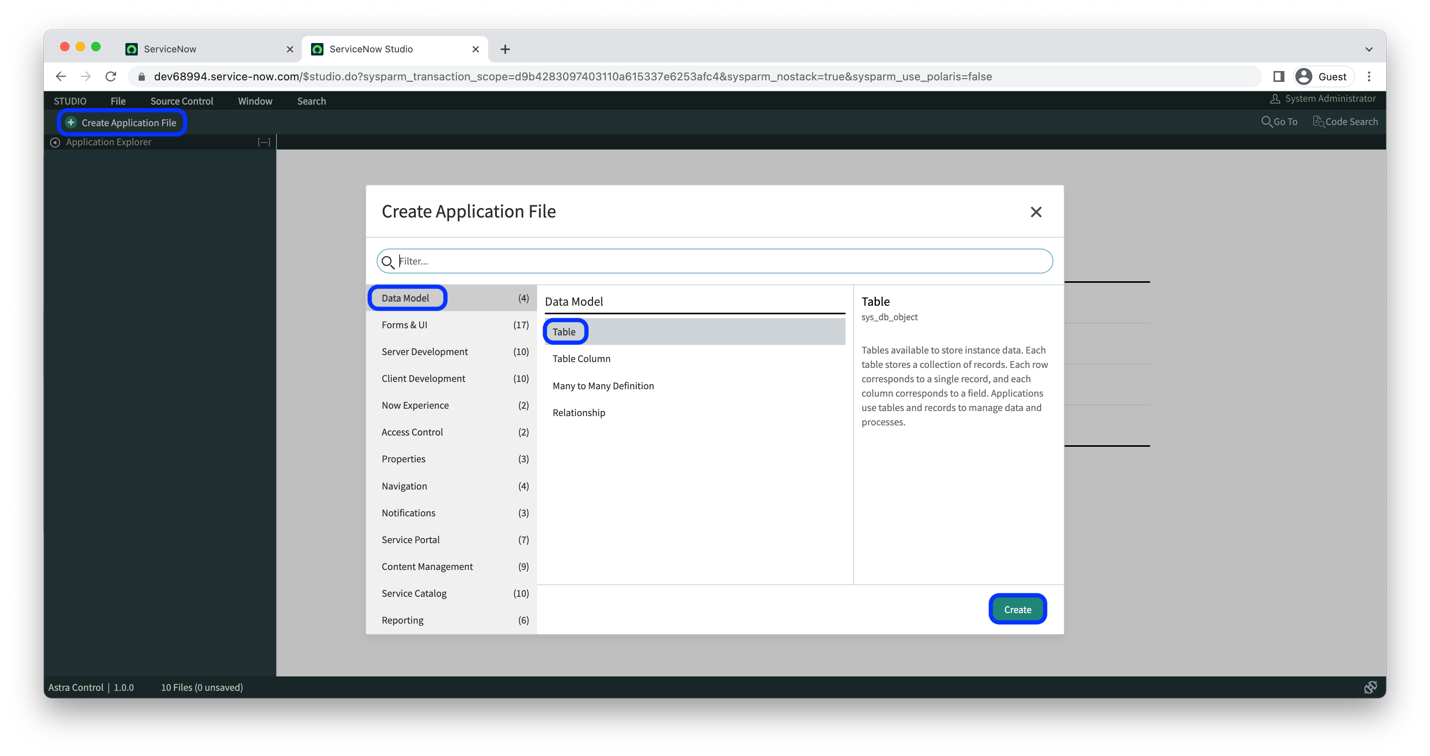The height and width of the screenshot is (756, 1430).
Task: Open Code Search
Action: (x=1345, y=122)
